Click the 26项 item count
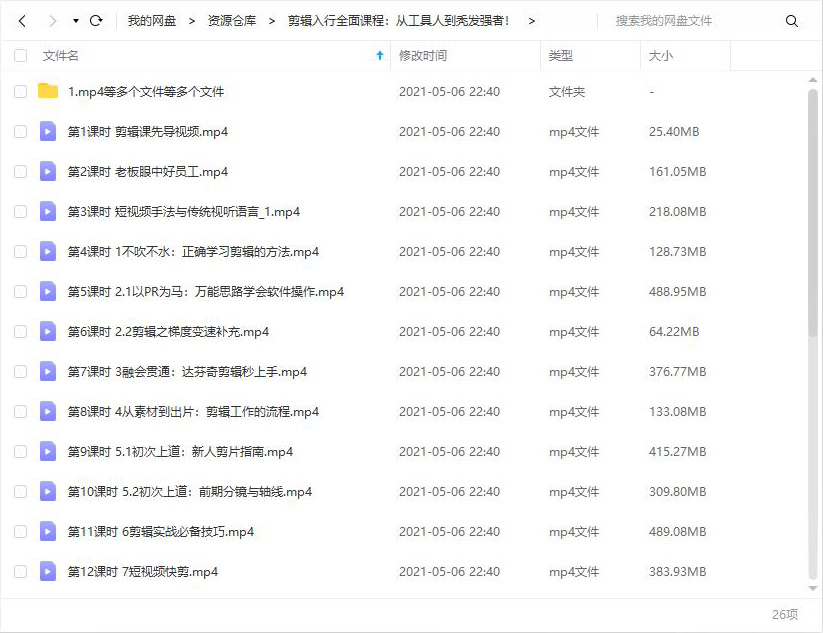 (x=785, y=614)
